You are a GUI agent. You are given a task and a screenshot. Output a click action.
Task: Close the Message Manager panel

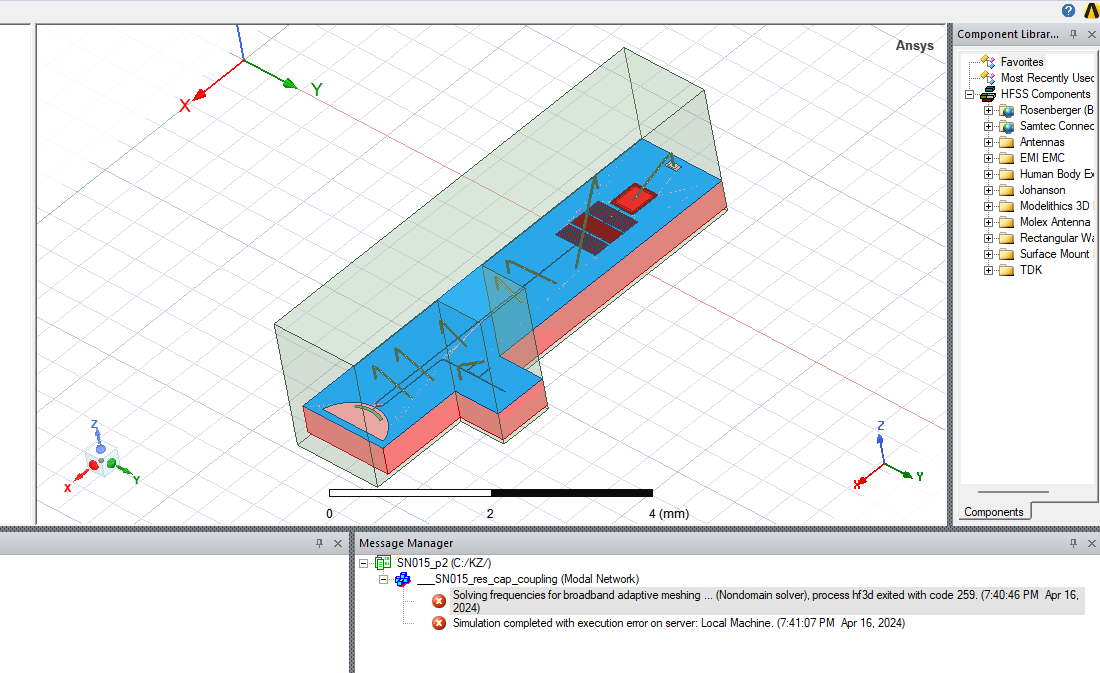point(1090,543)
